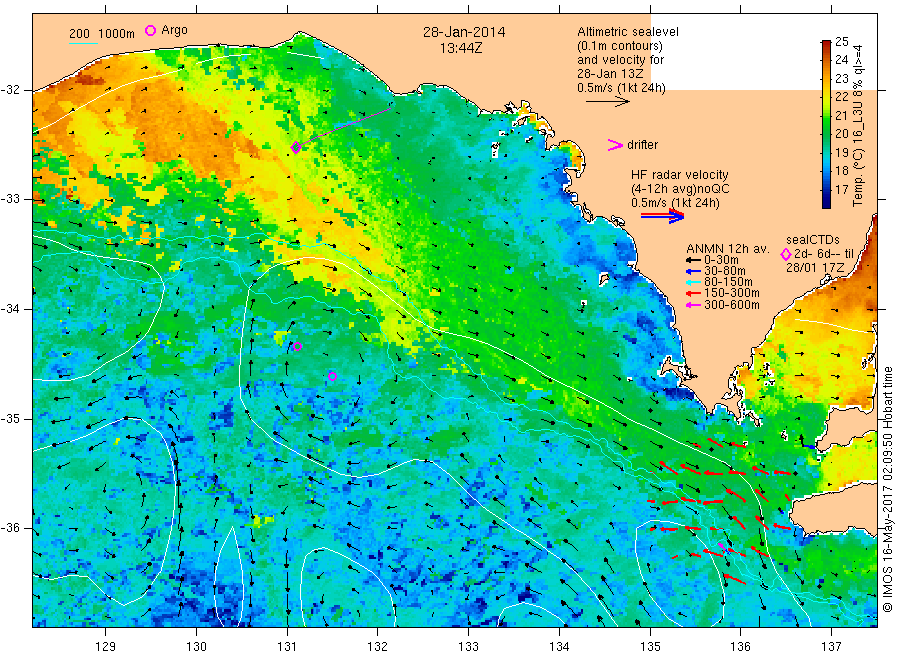Click the blue 30-80m ANMN arrow
Viewport: 900px width, 660px height.
[x=693, y=271]
